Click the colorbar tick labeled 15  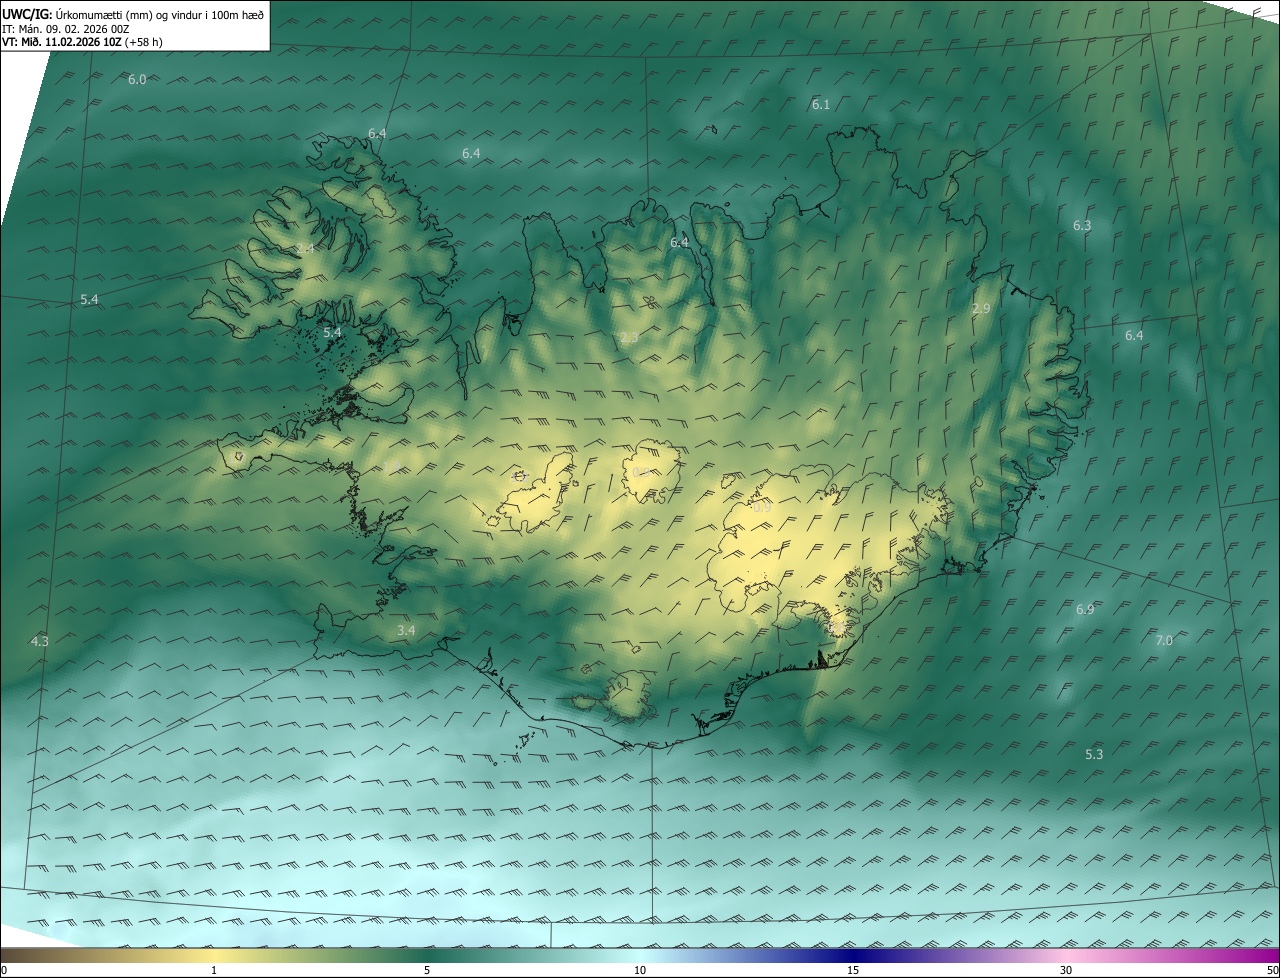853,970
